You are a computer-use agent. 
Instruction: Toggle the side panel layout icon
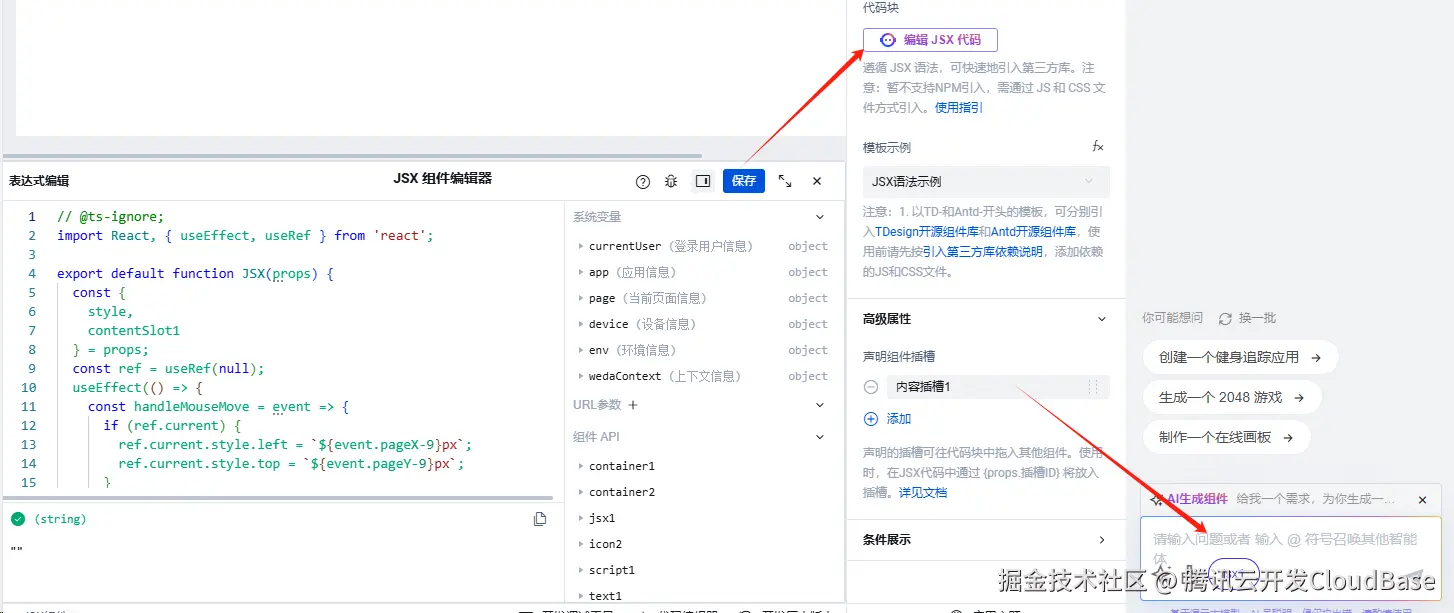pyautogui.click(x=703, y=181)
